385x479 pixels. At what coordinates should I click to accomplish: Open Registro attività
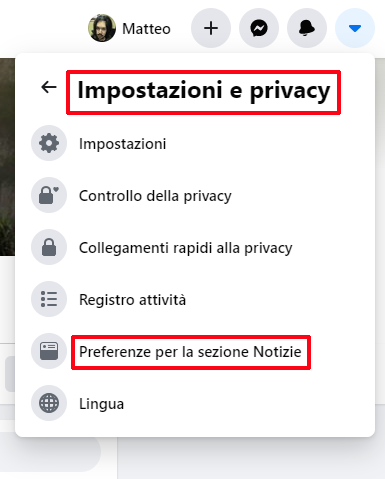[x=195, y=299]
